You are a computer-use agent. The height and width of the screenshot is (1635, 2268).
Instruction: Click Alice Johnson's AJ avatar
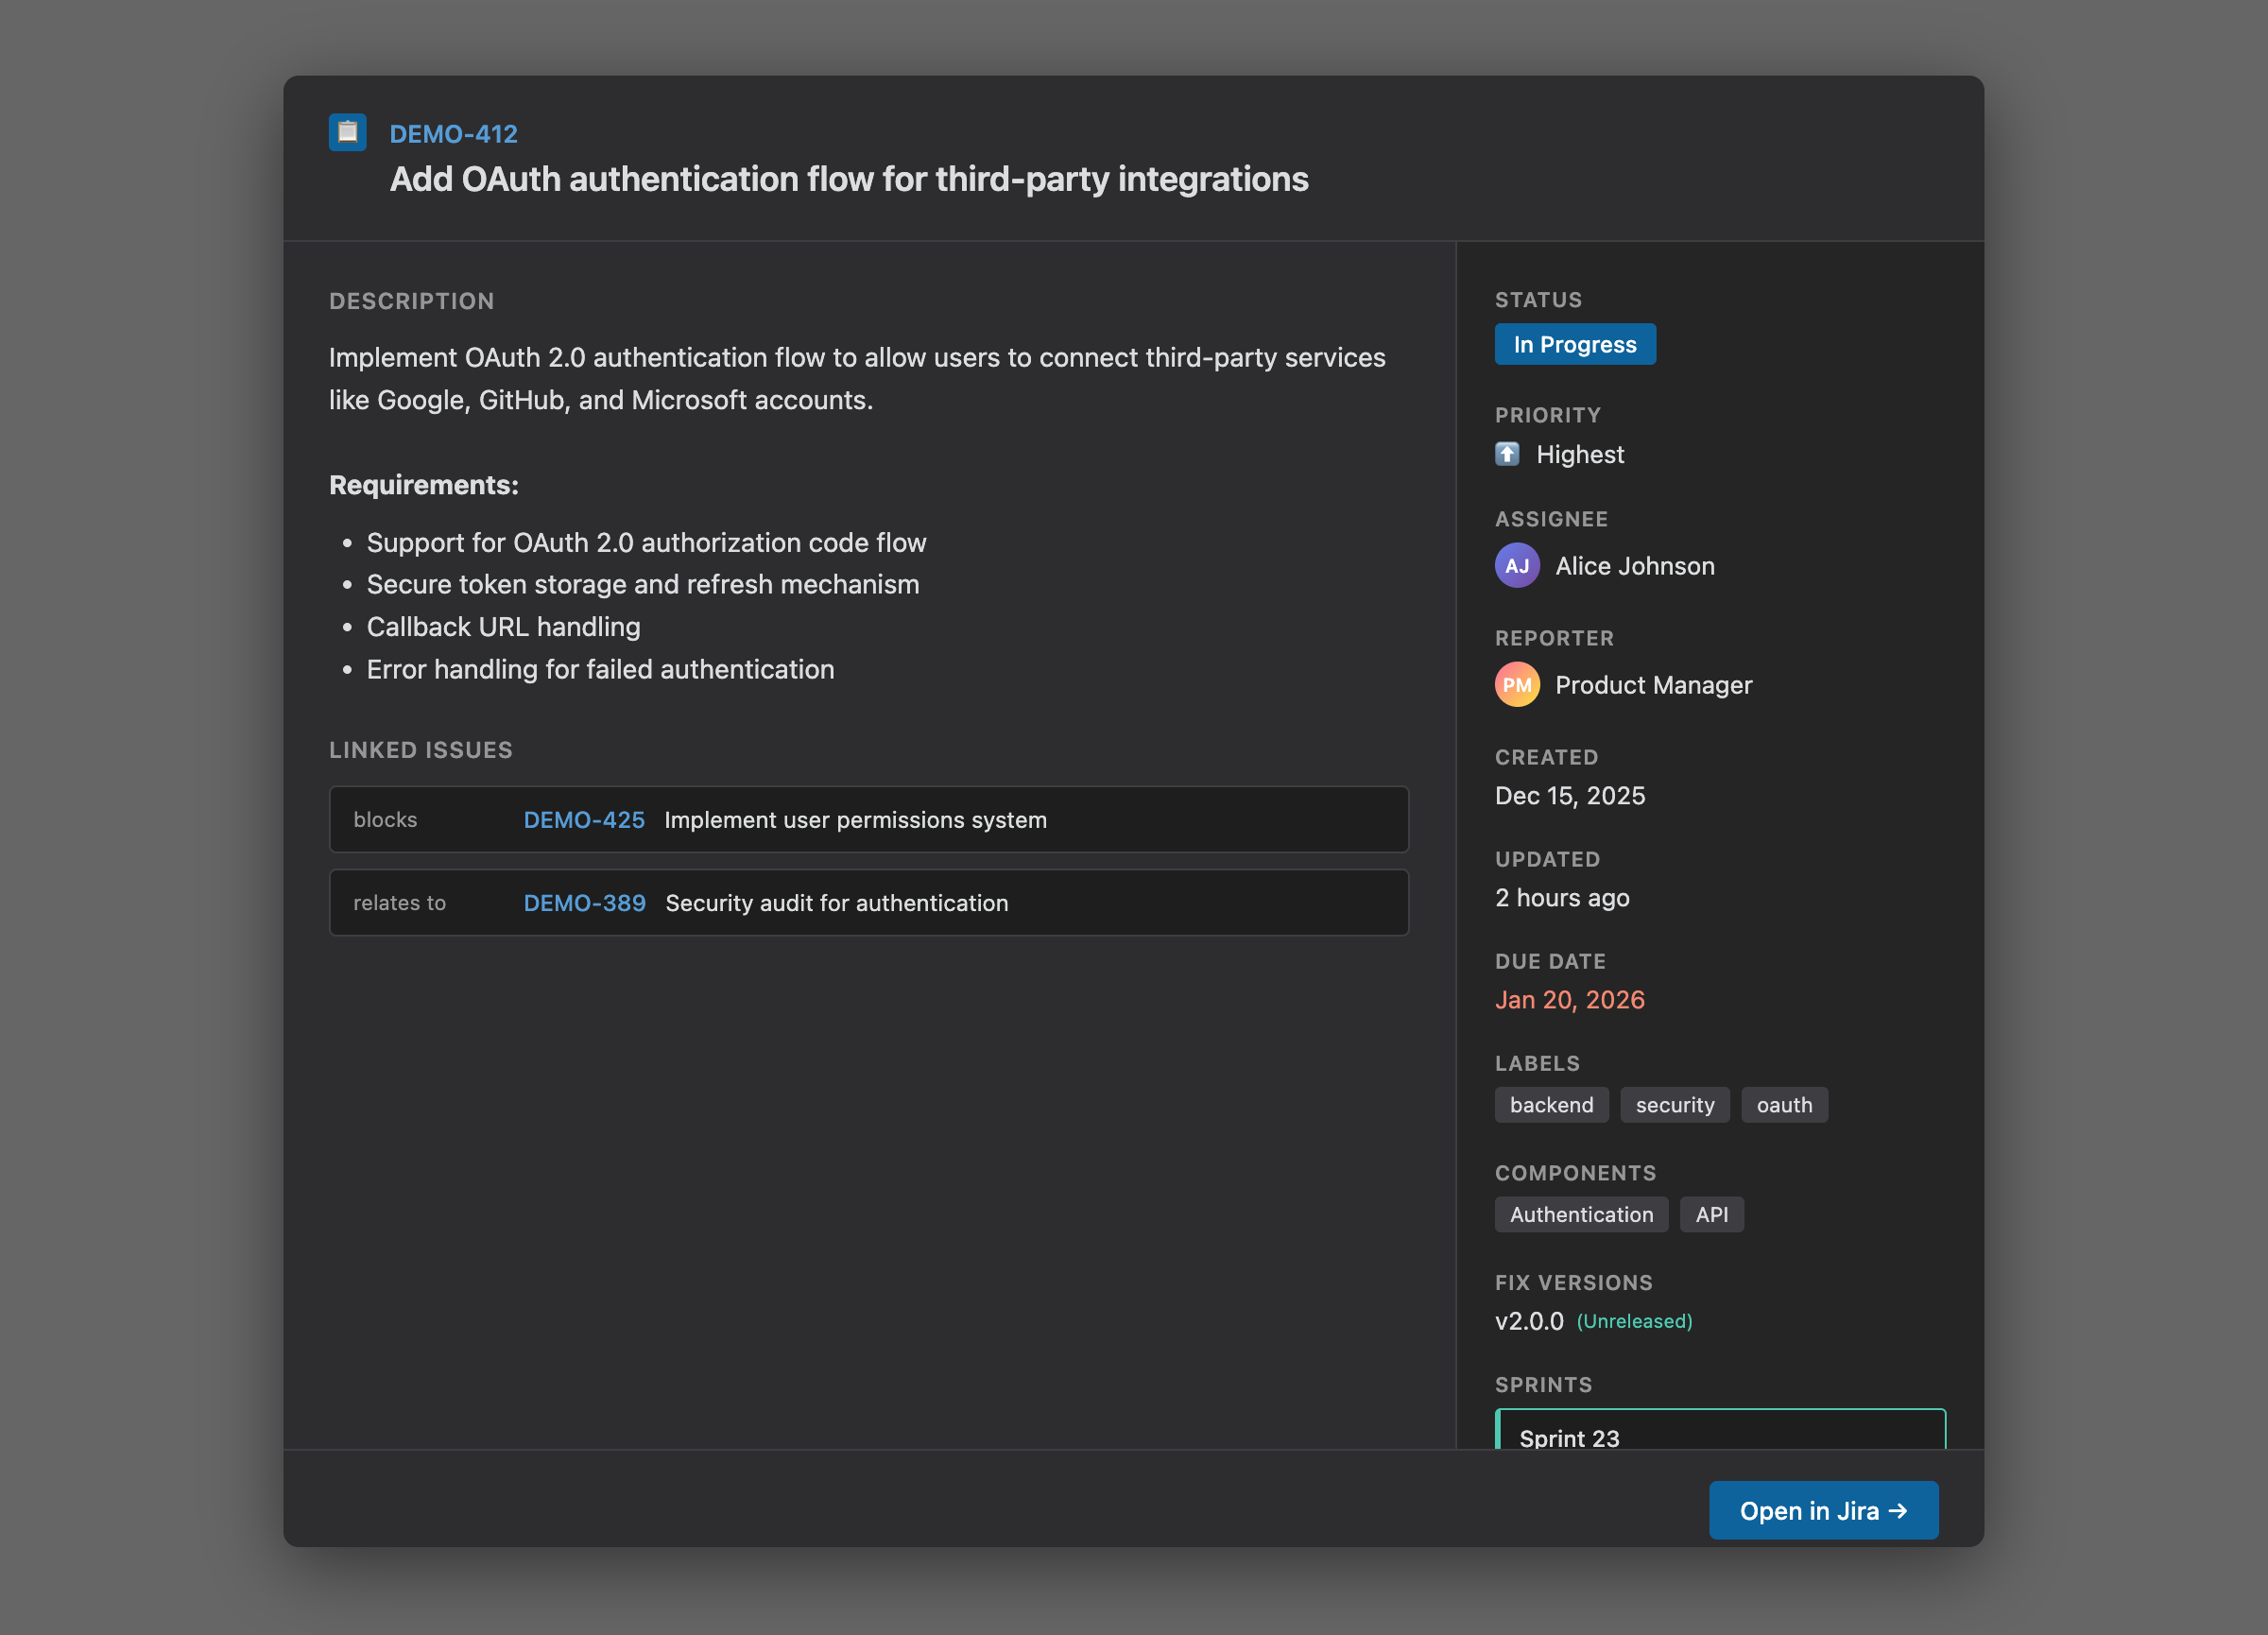coord(1517,566)
